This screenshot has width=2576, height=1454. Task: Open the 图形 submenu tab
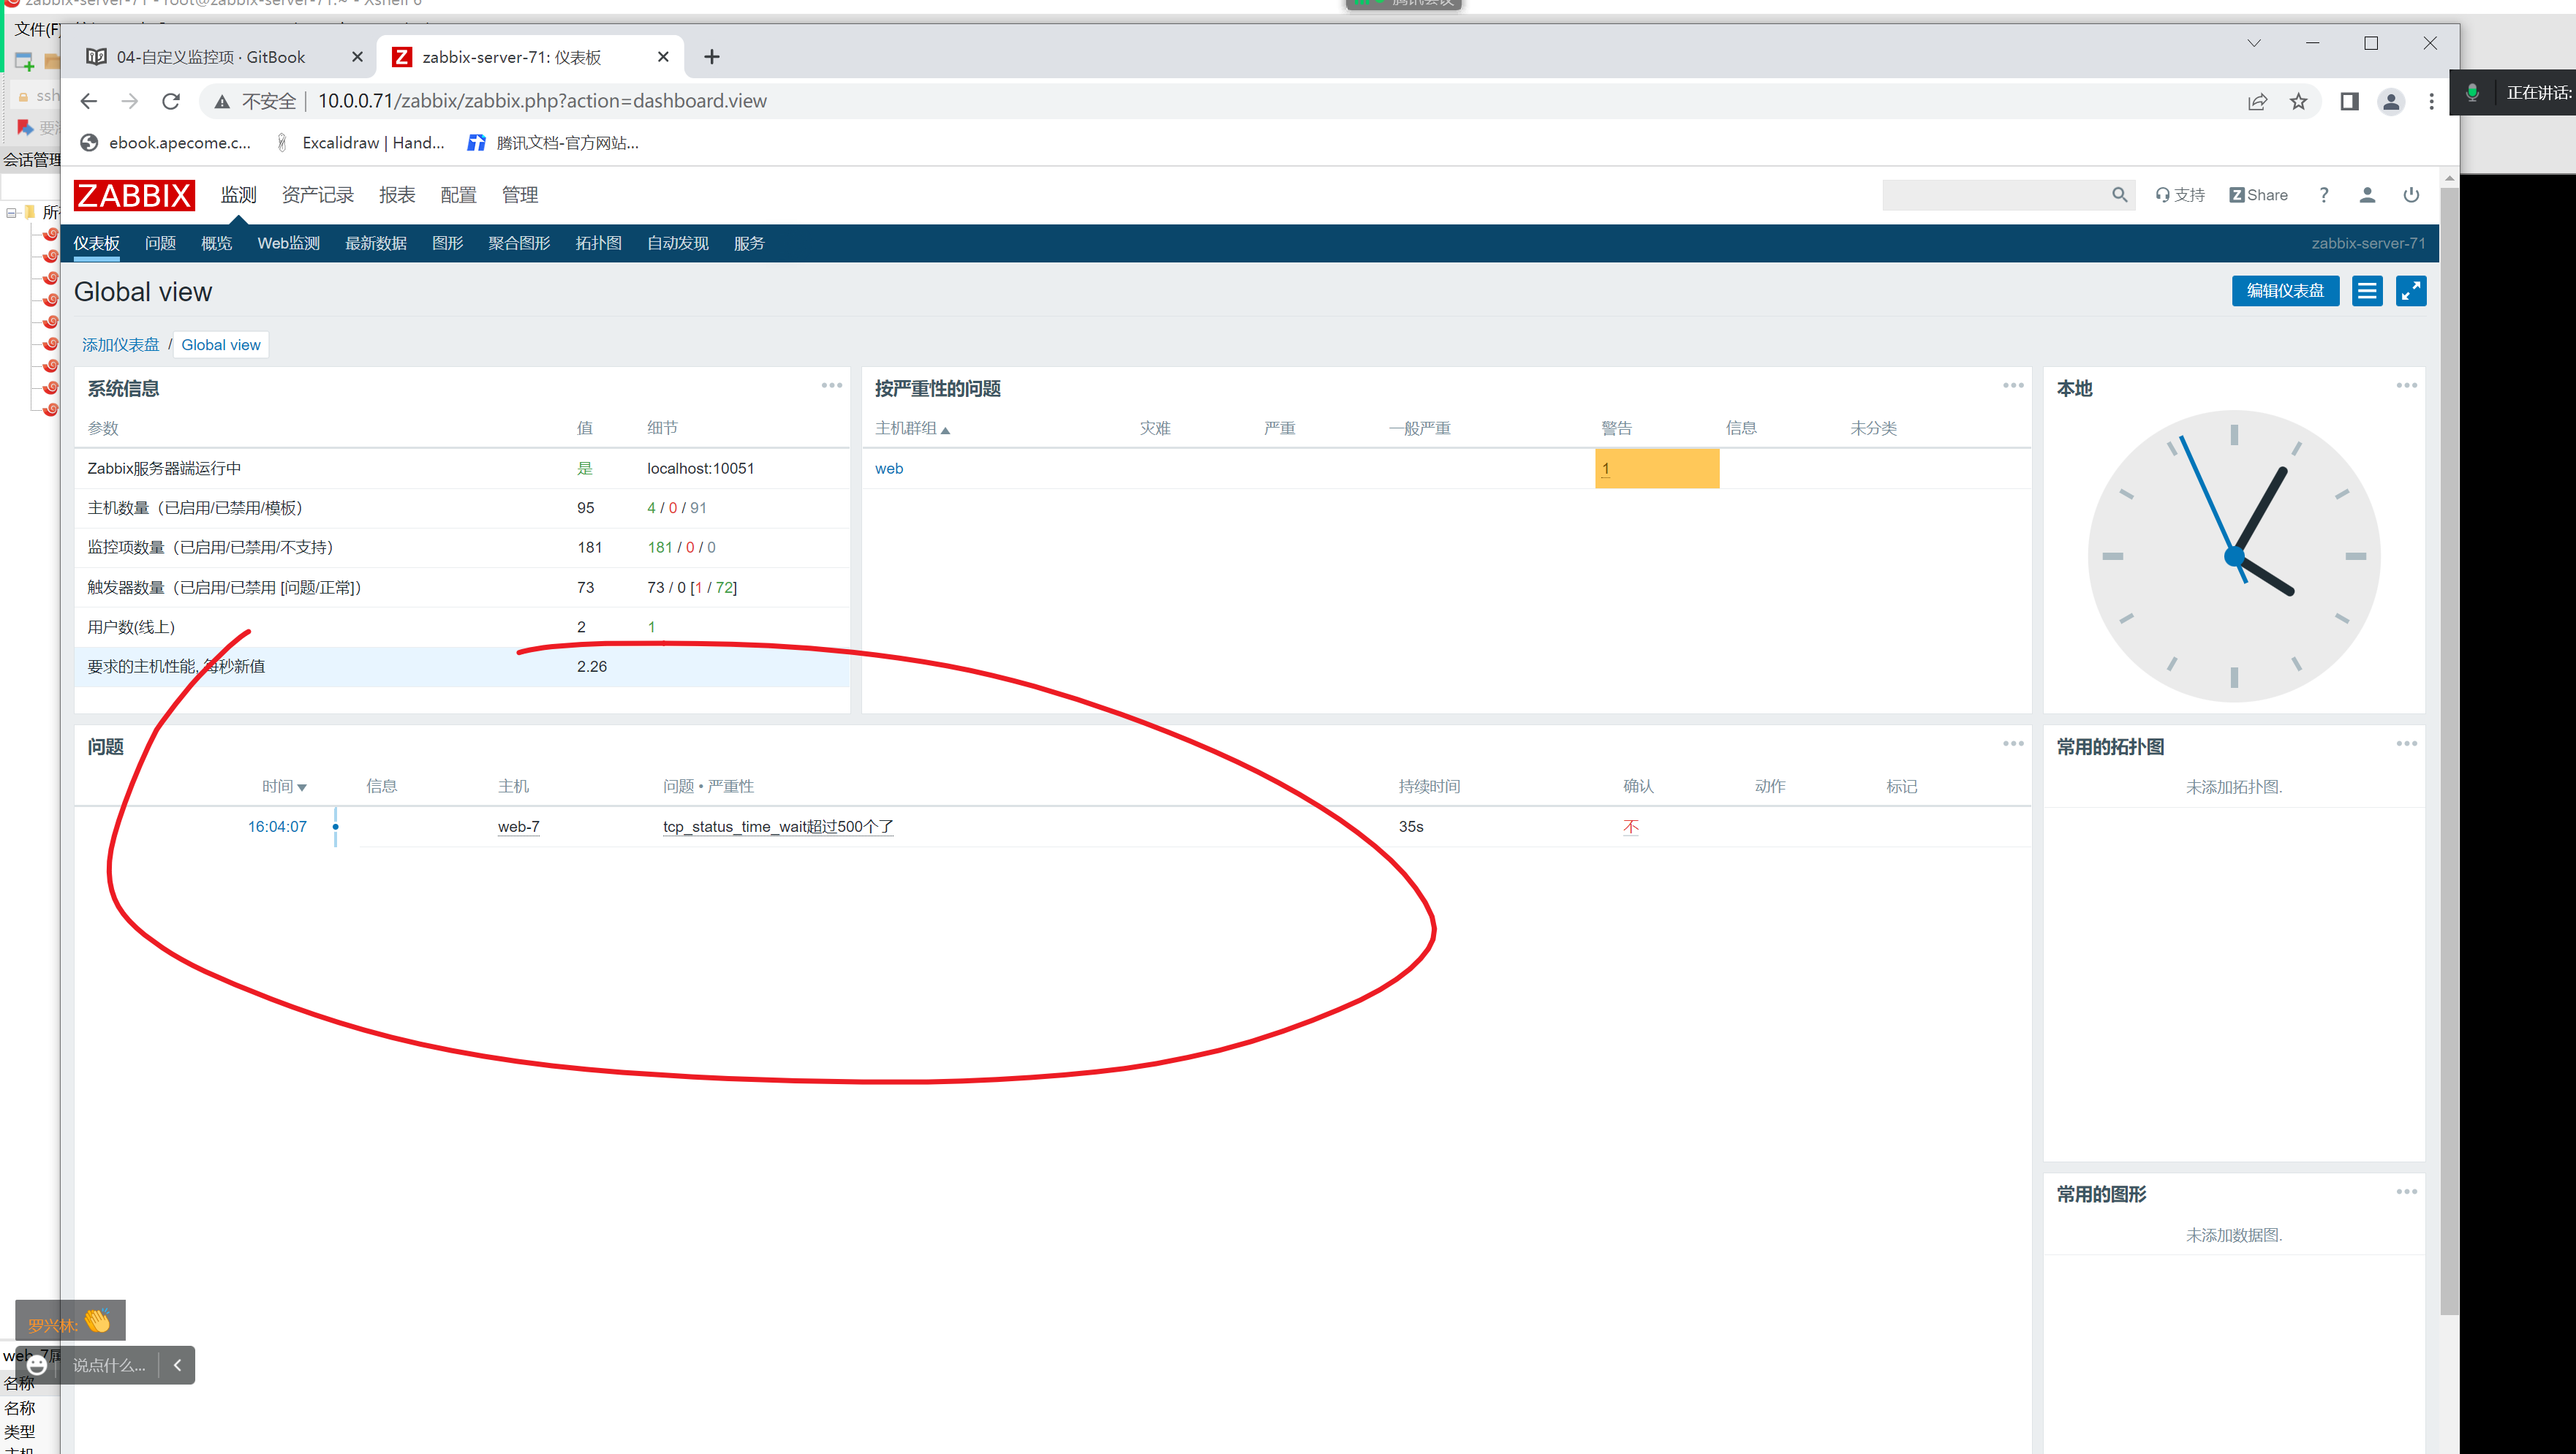pos(447,243)
